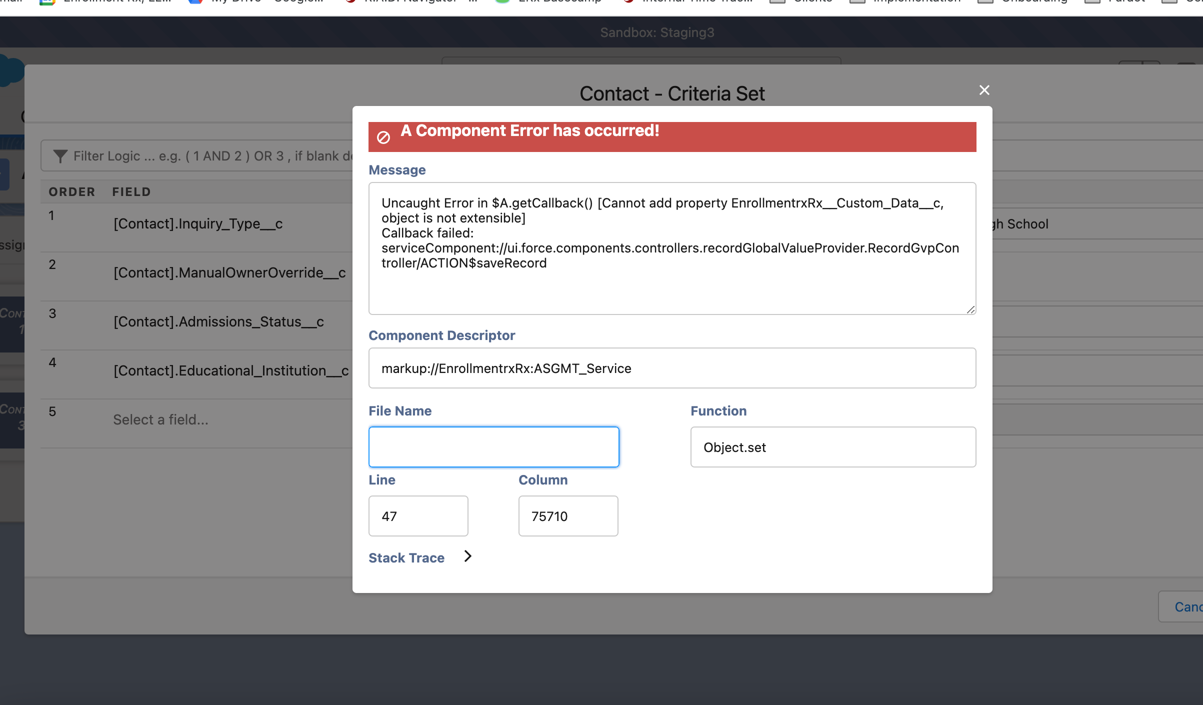The height and width of the screenshot is (705, 1203).
Task: Click 'Select a field...' in row 5
Action: (161, 420)
